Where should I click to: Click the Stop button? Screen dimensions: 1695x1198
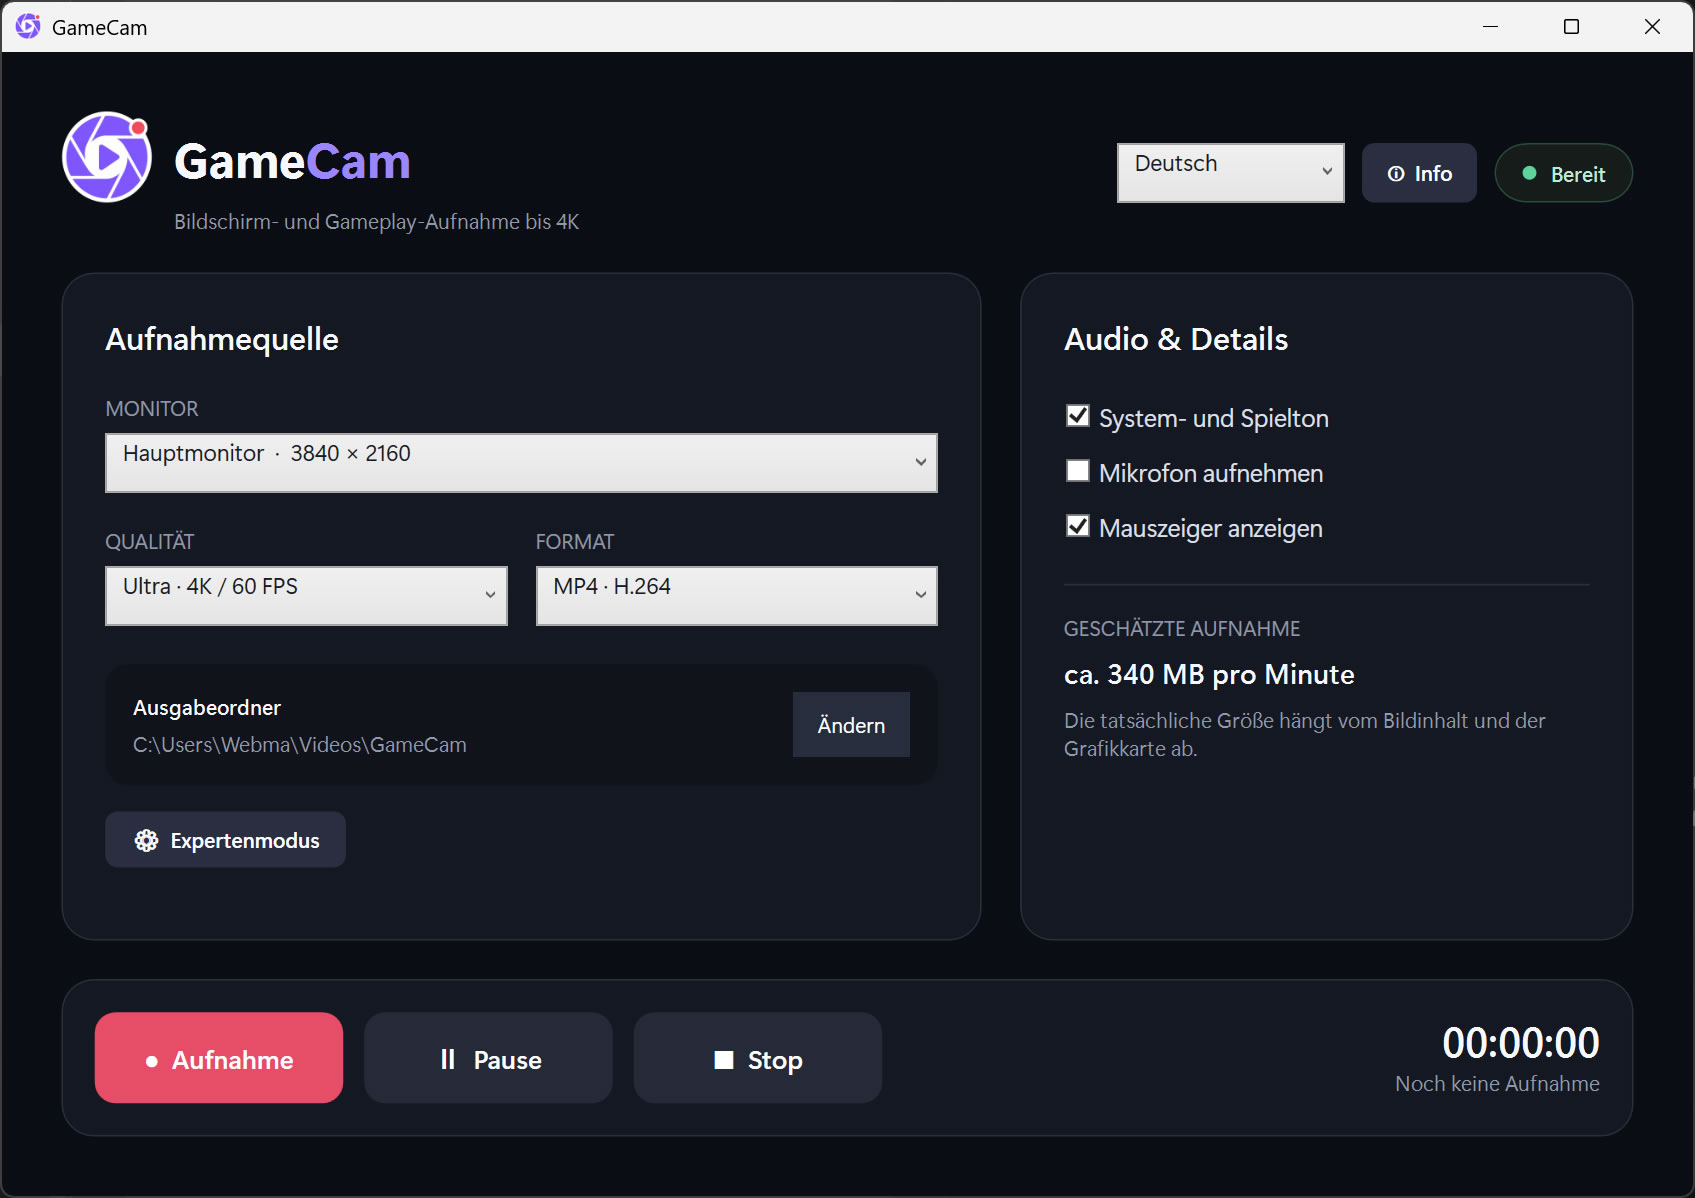758,1058
